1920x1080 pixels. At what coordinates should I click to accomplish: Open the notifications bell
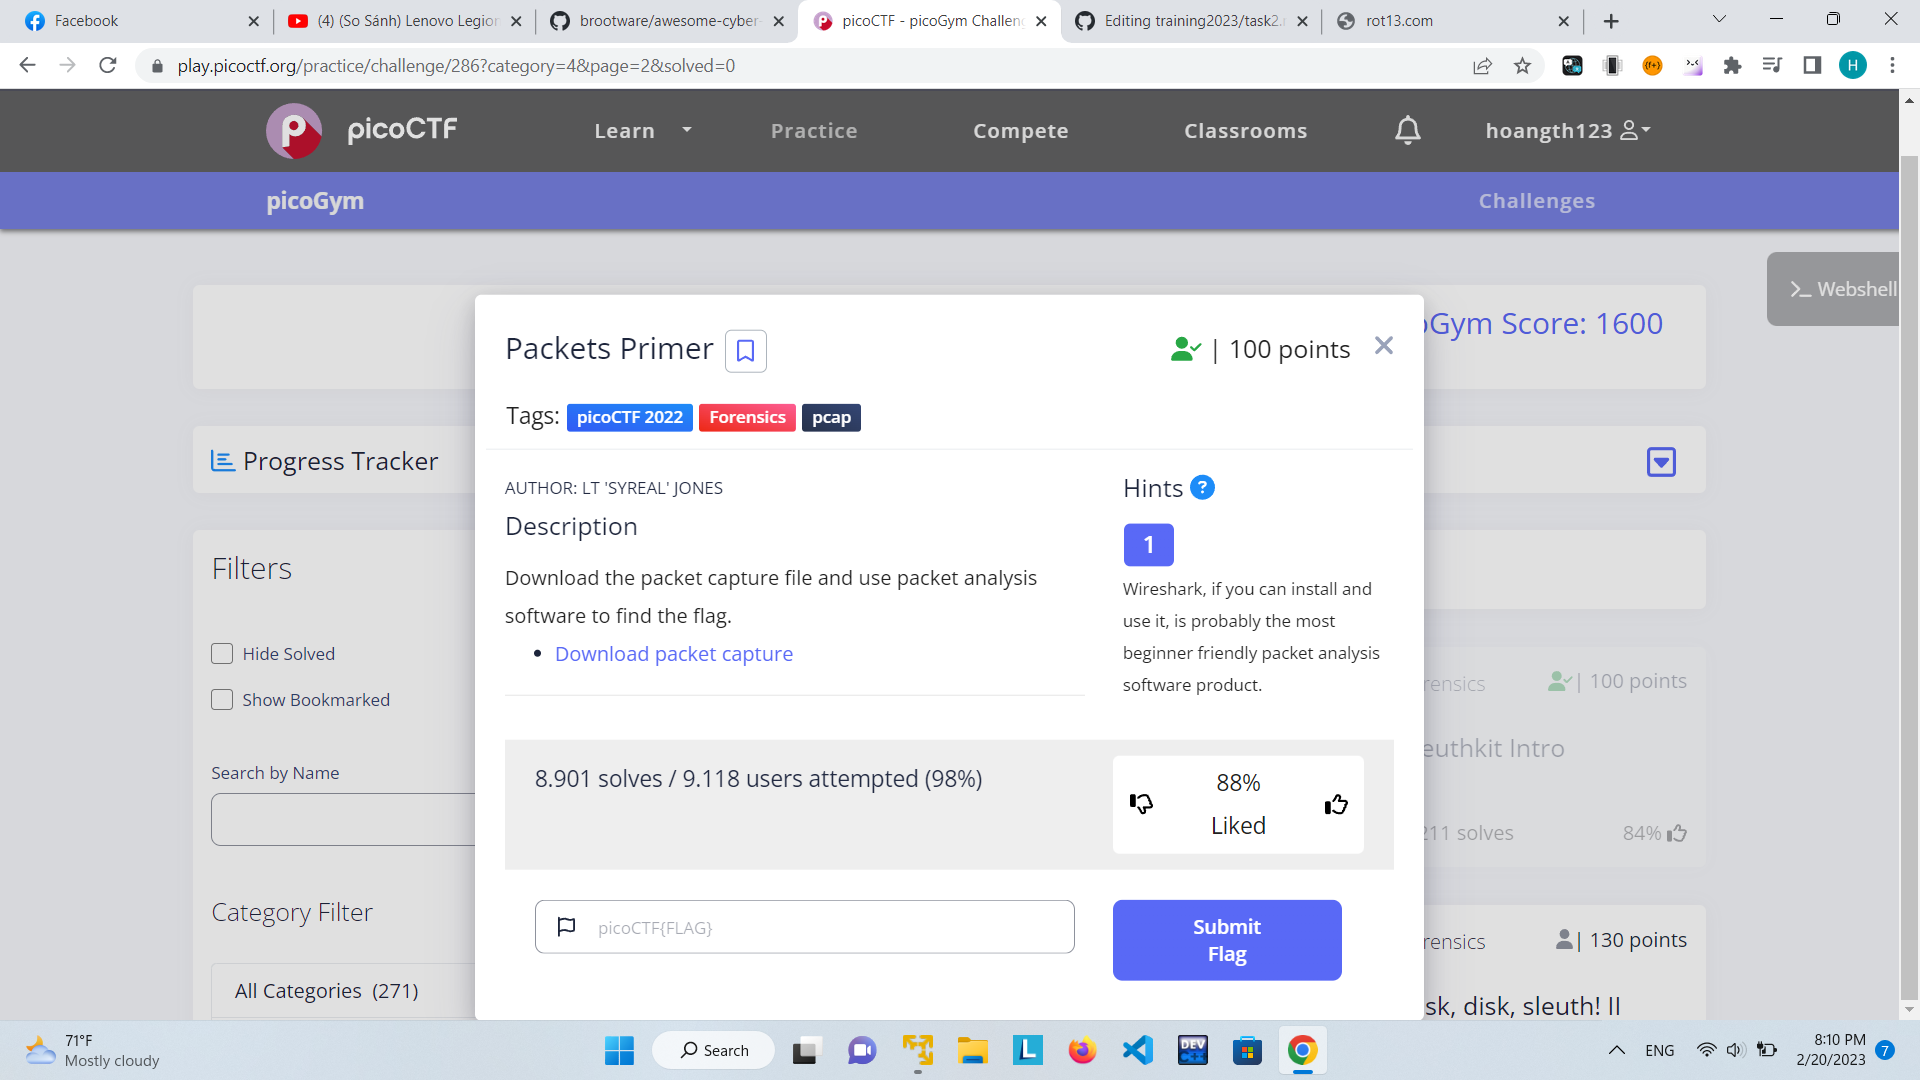point(1407,130)
